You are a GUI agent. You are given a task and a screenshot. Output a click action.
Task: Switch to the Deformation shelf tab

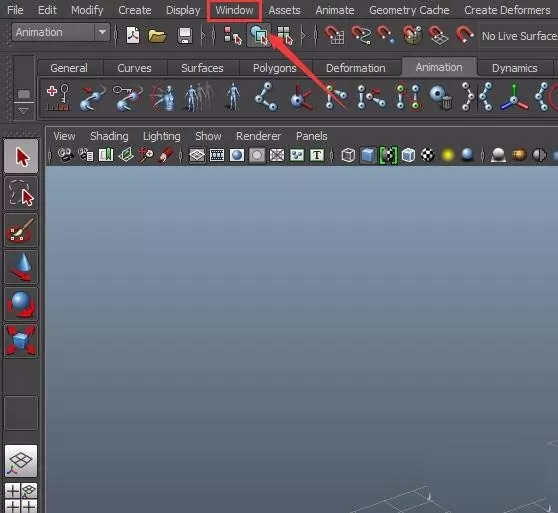356,68
